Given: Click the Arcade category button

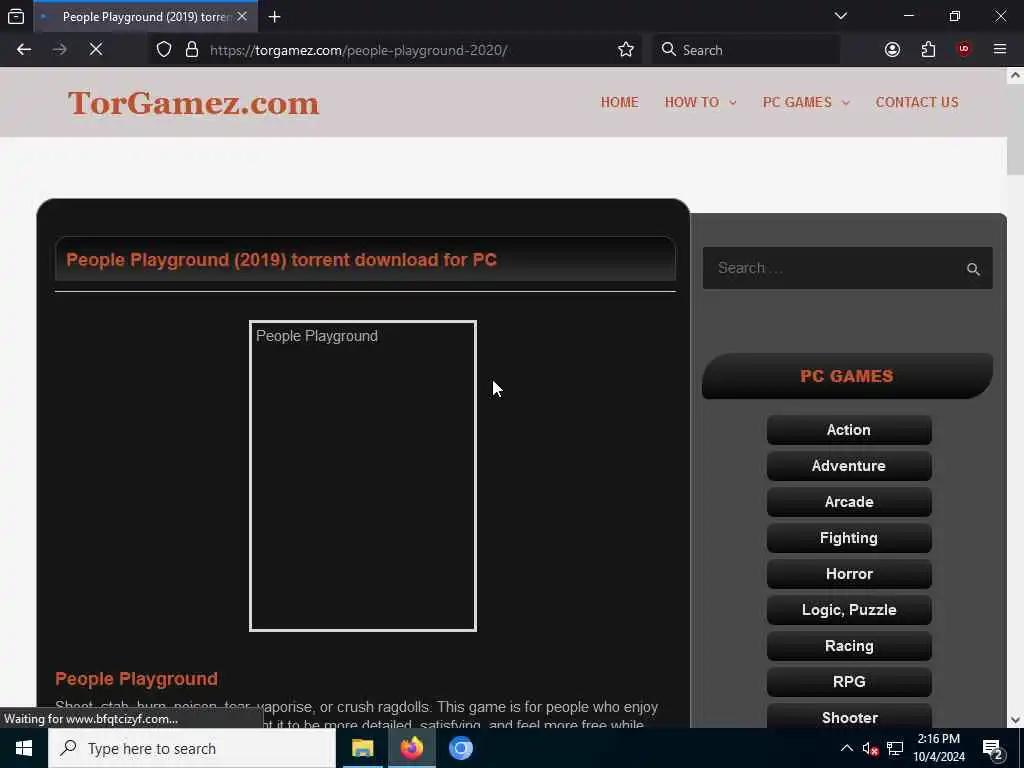Looking at the screenshot, I should (x=849, y=502).
